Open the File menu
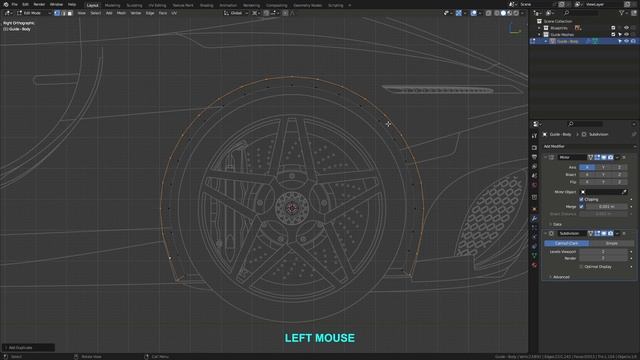 click(x=14, y=4)
